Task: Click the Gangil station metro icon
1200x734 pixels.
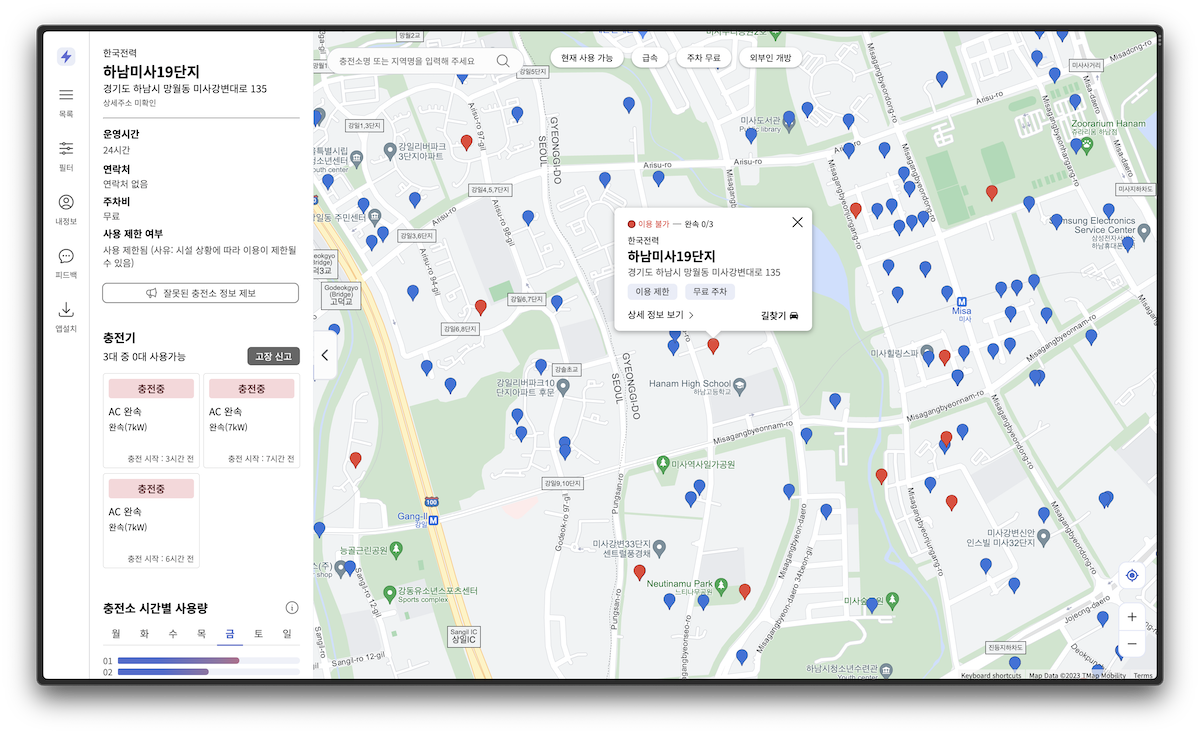Action: [x=432, y=520]
